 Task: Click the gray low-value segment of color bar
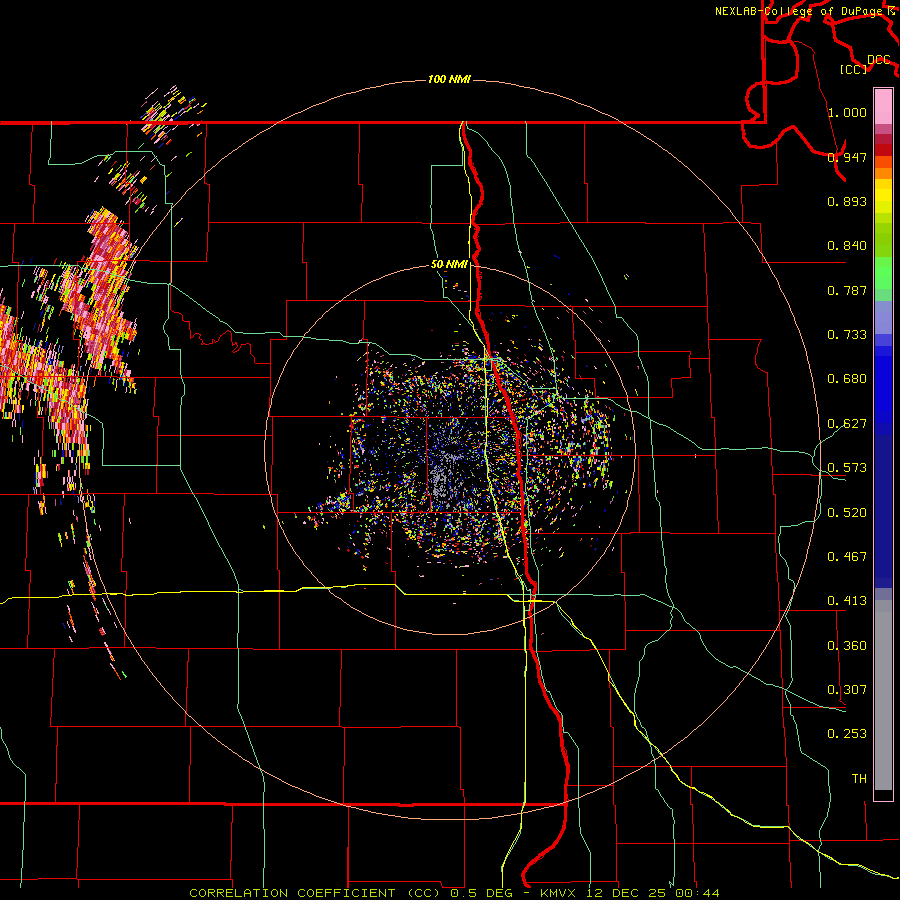[x=883, y=695]
